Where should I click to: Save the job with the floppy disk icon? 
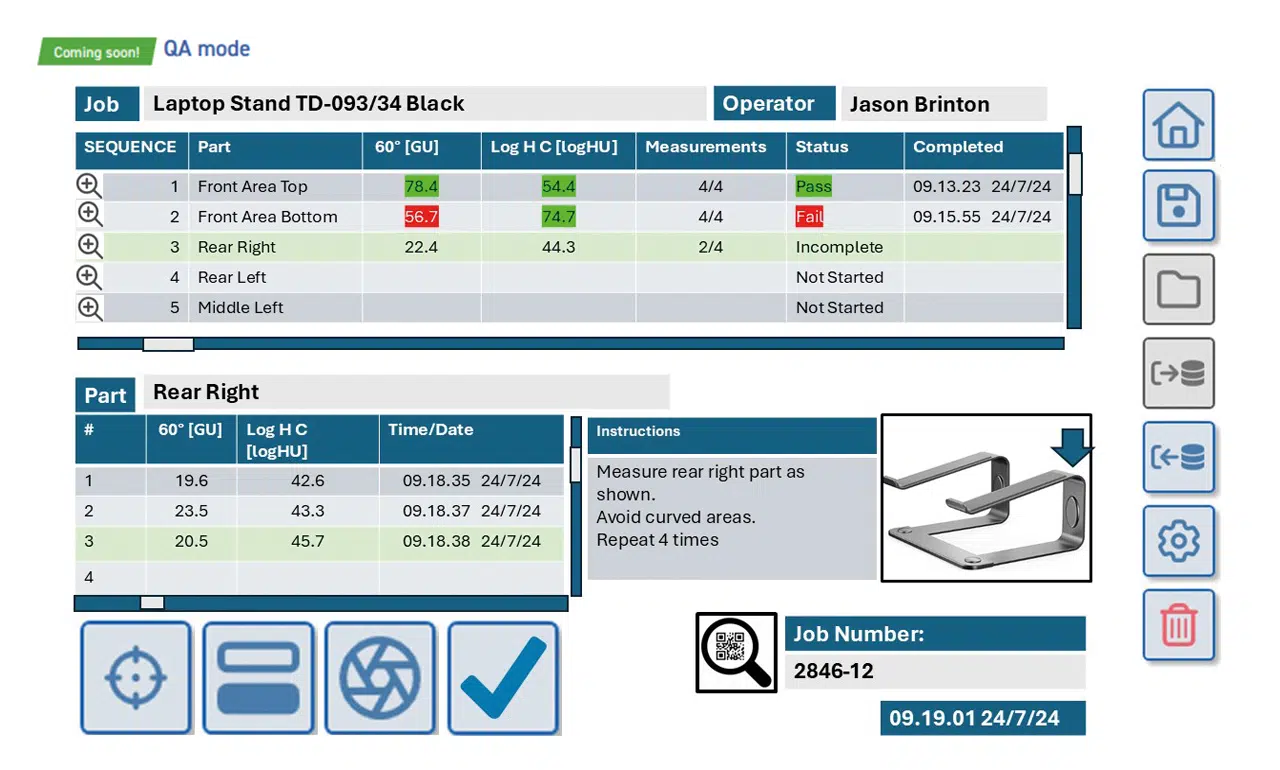(x=1178, y=205)
